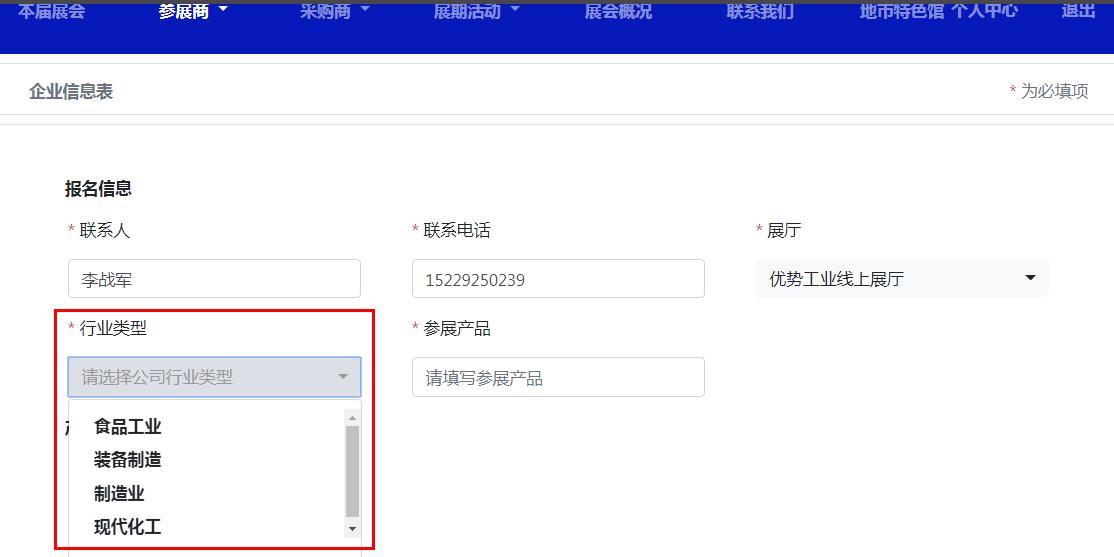The image size is (1114, 557).
Task: Click the 联系电话 input field
Action: click(558, 279)
